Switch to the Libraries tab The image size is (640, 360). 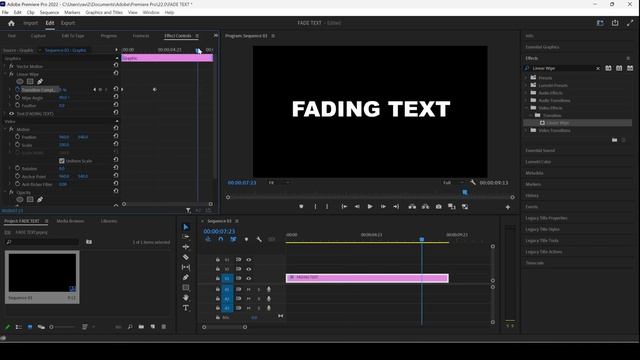[109, 221]
